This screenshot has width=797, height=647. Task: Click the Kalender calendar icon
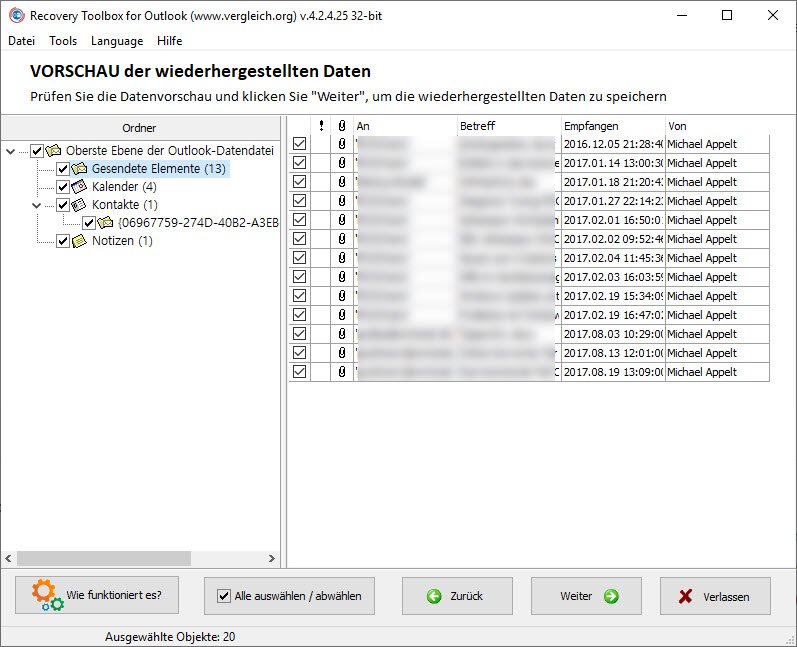click(x=79, y=187)
